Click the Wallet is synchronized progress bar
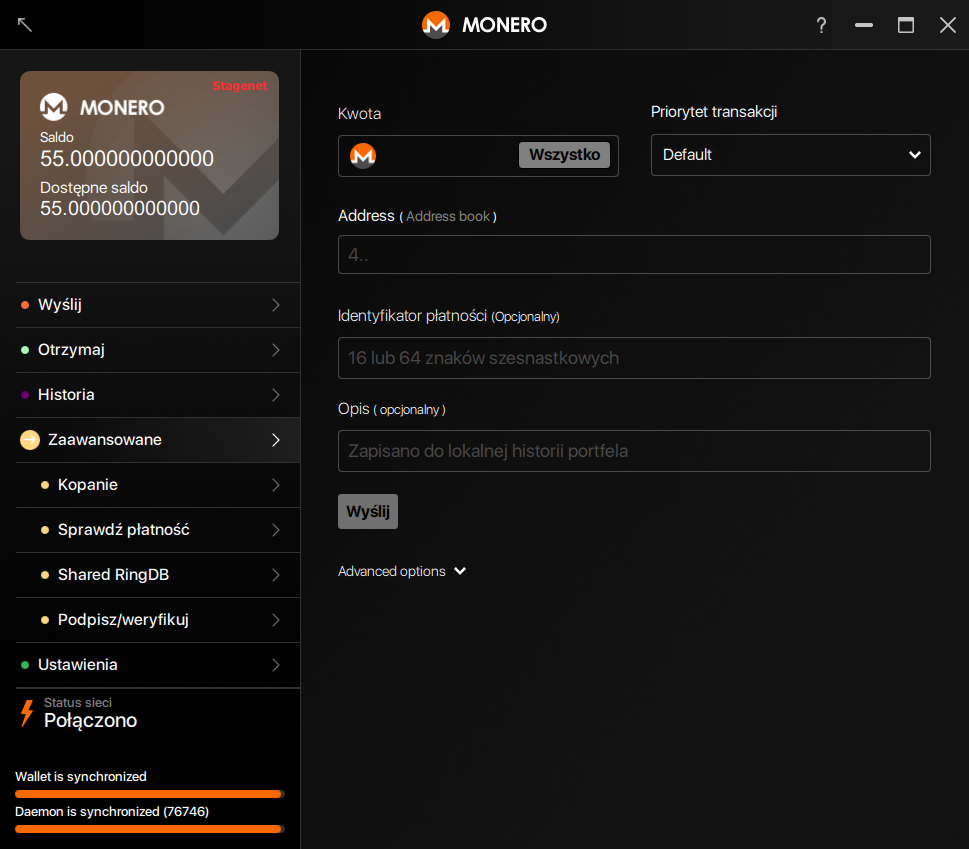969x849 pixels. click(x=150, y=794)
